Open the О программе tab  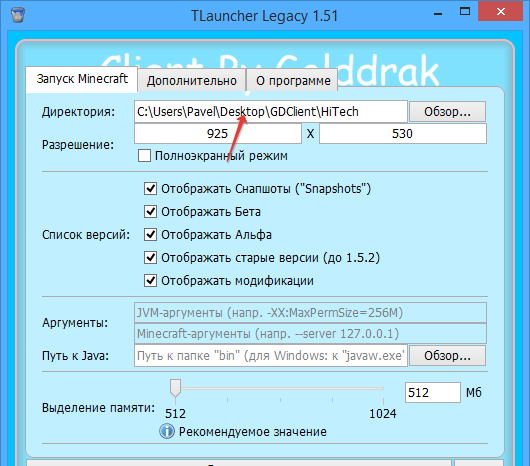click(x=293, y=80)
